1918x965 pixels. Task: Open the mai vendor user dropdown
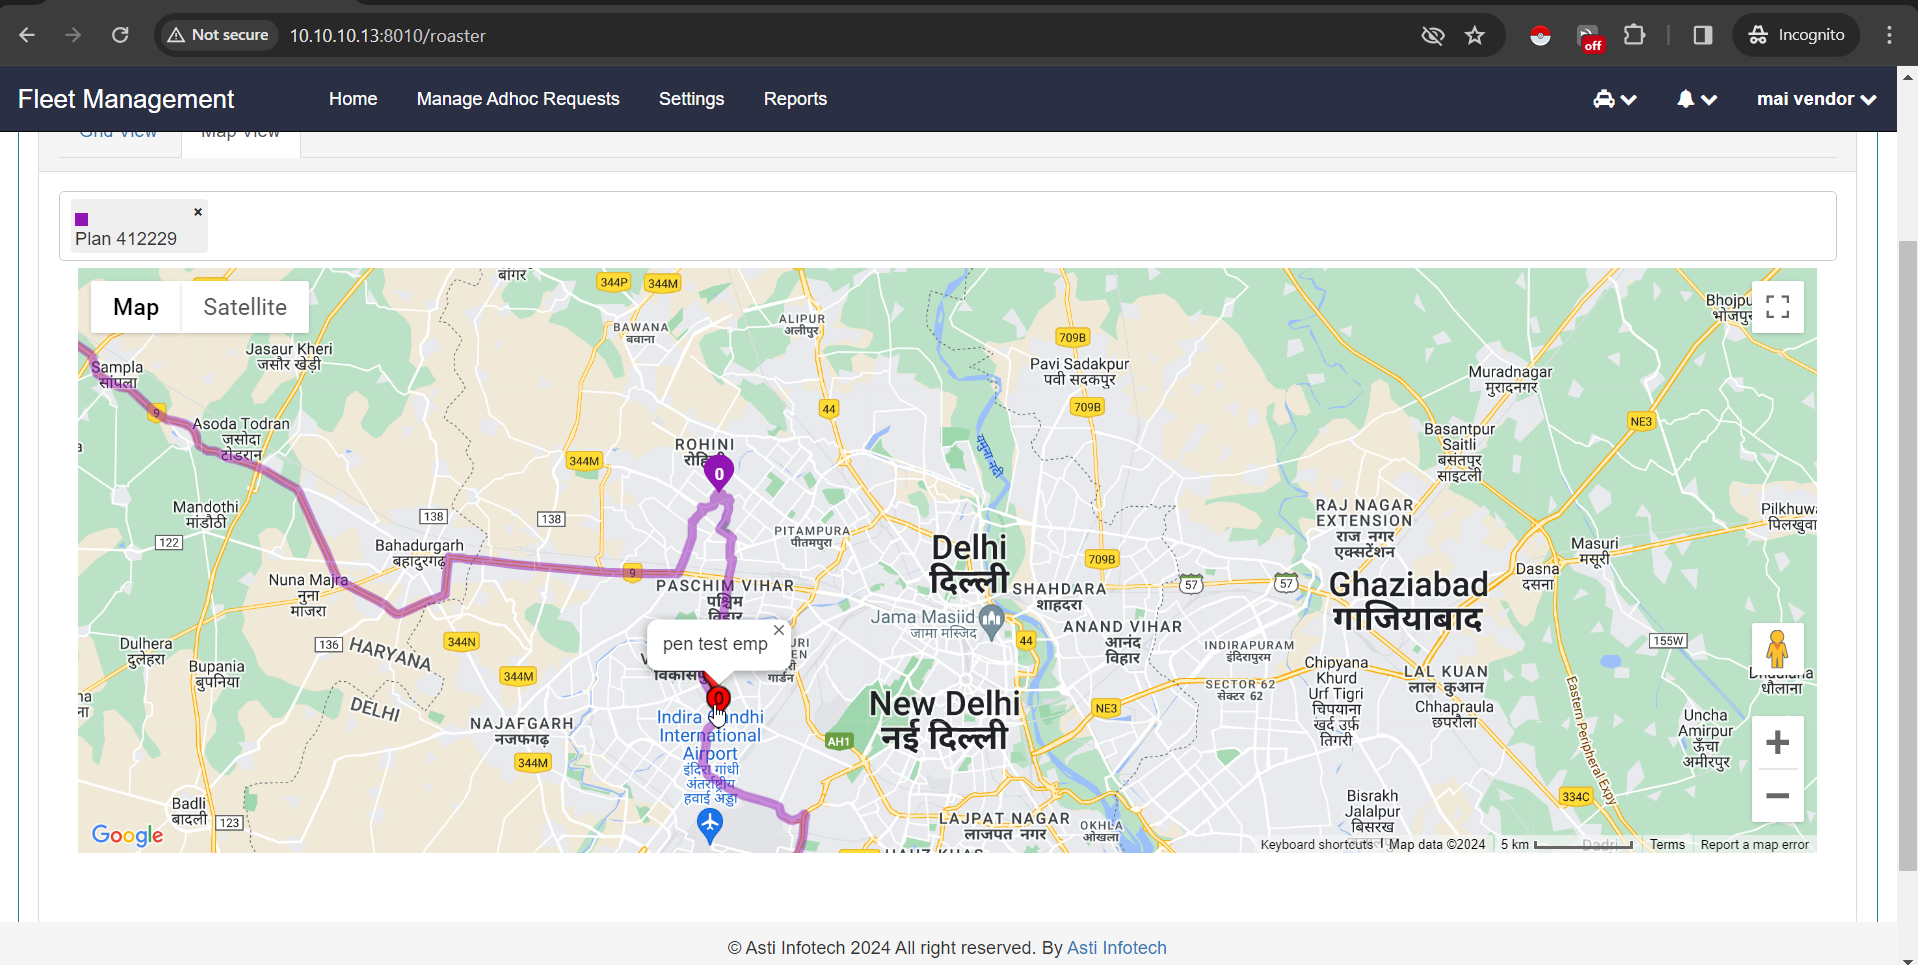(x=1816, y=99)
